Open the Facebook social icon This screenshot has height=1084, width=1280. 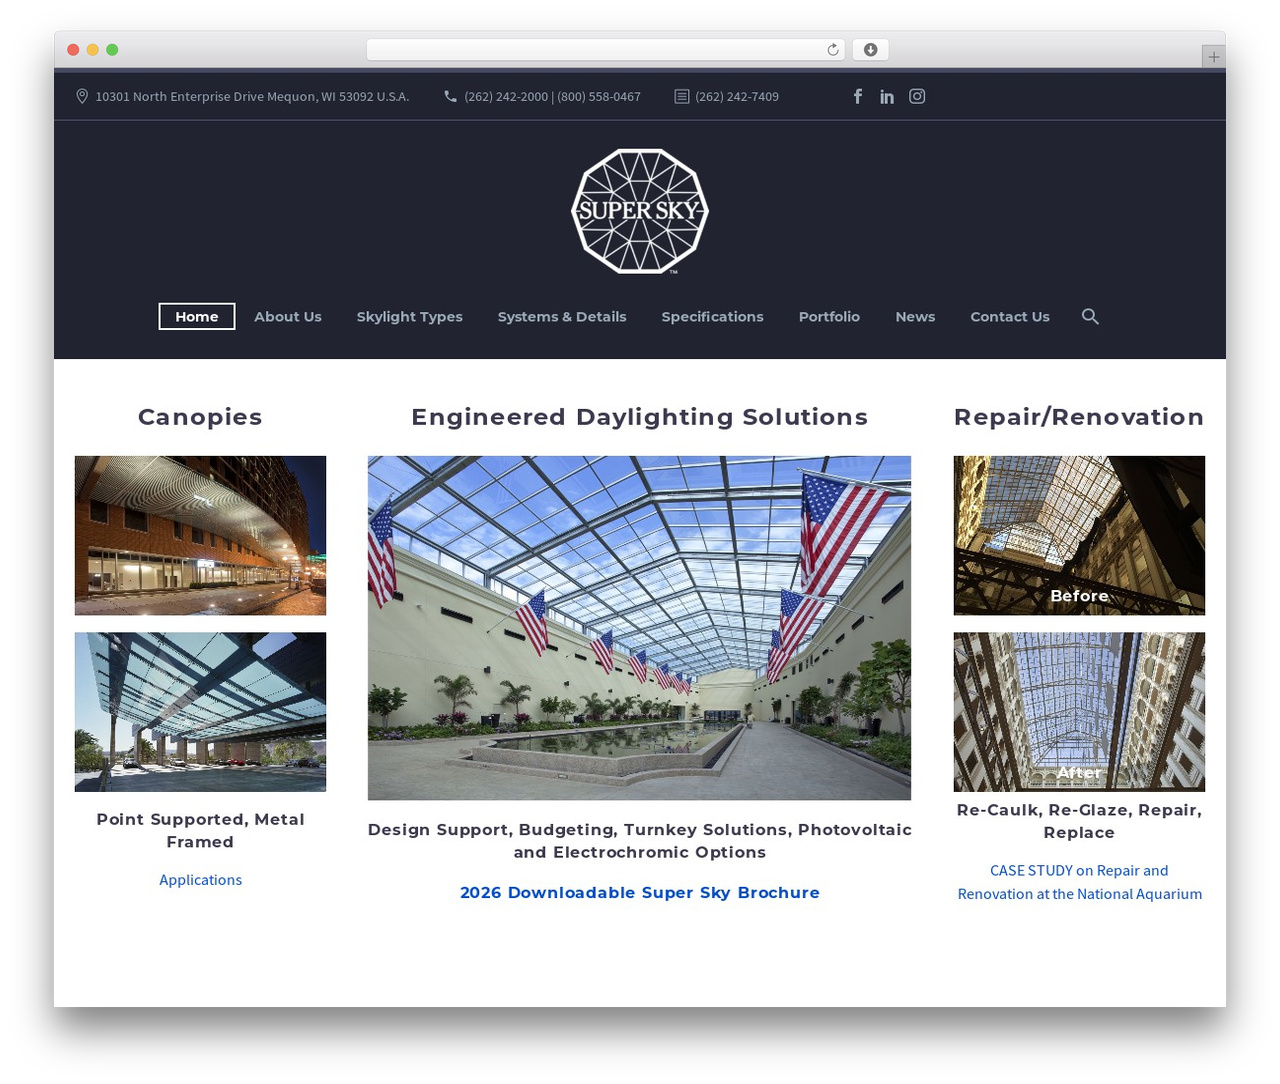coord(858,96)
